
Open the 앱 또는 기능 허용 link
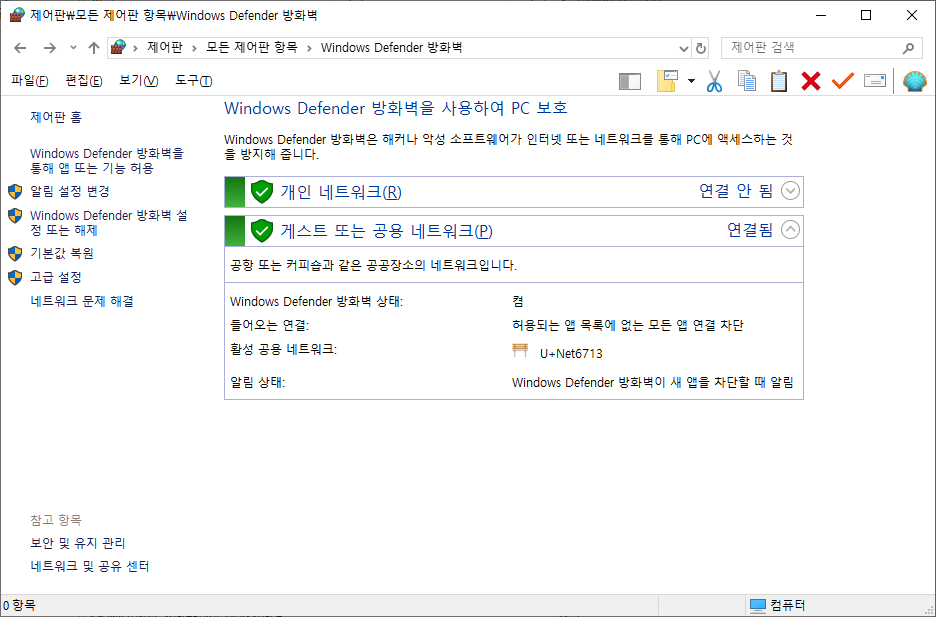[107, 161]
